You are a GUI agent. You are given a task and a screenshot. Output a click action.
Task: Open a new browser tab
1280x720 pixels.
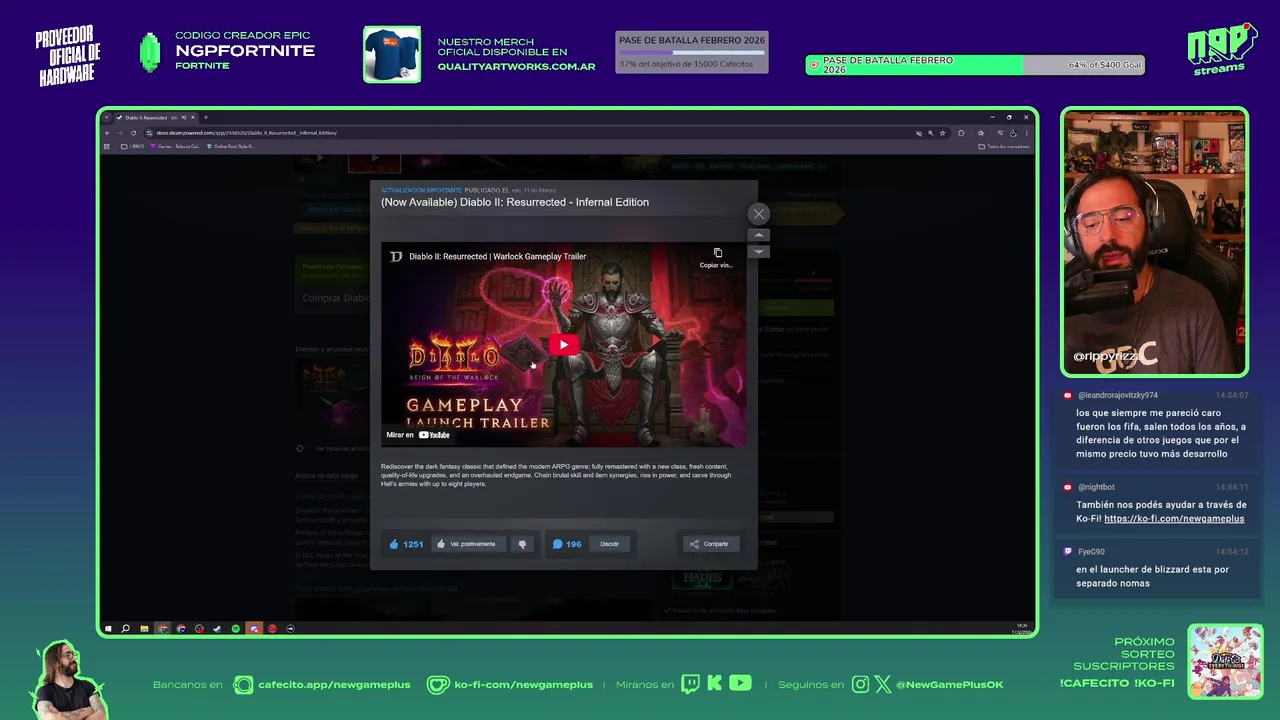[206, 117]
